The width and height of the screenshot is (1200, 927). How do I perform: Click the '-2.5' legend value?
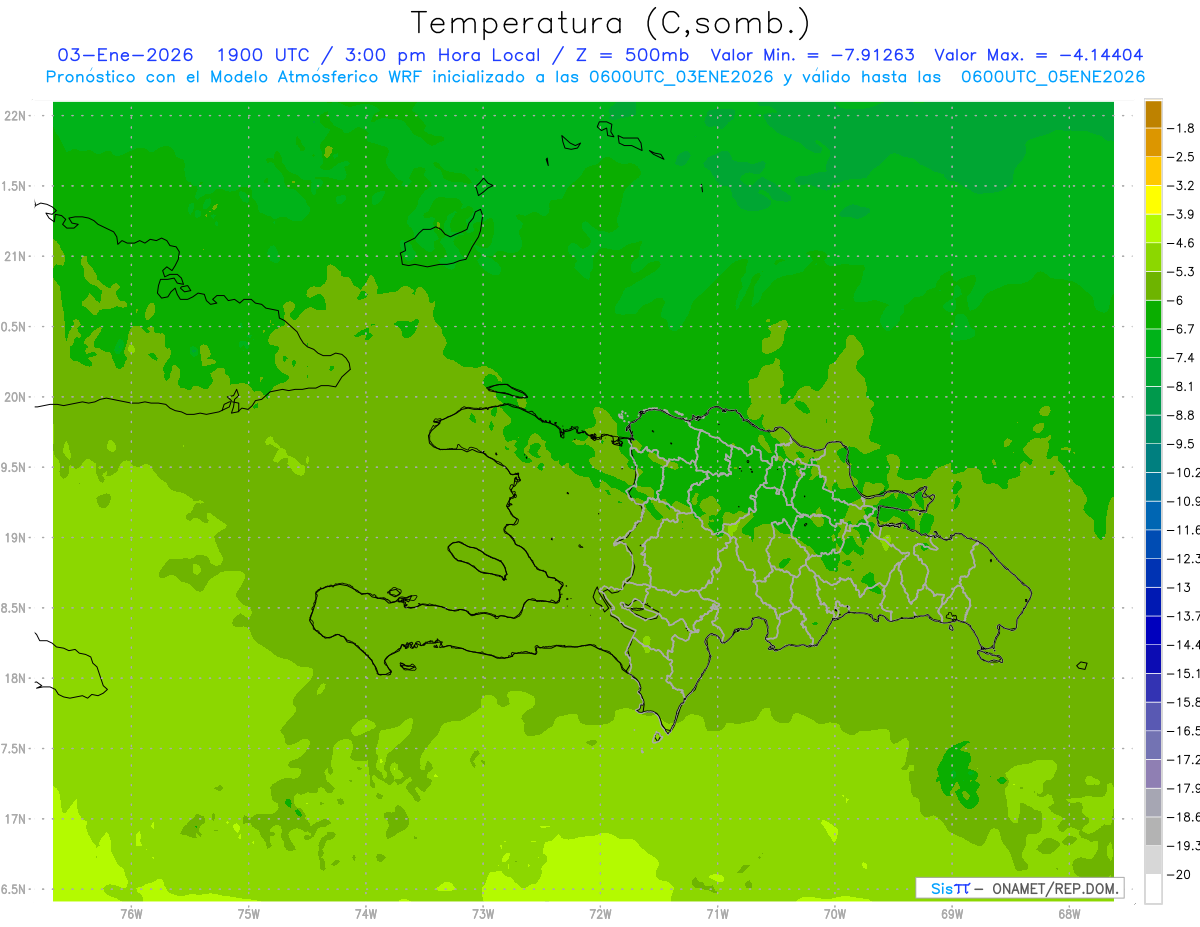click(x=1181, y=157)
